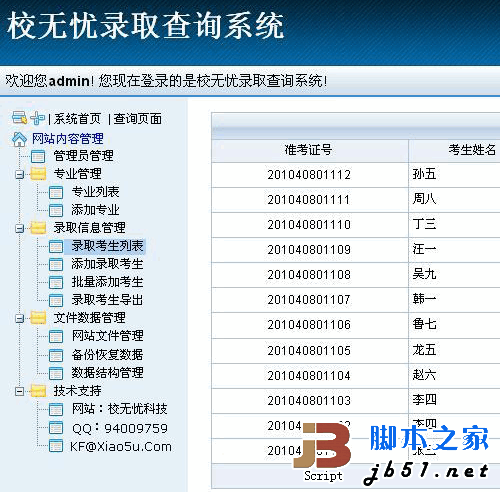The width and height of the screenshot is (500, 492).
Task: Click student name 丁三
Action: [x=424, y=224]
